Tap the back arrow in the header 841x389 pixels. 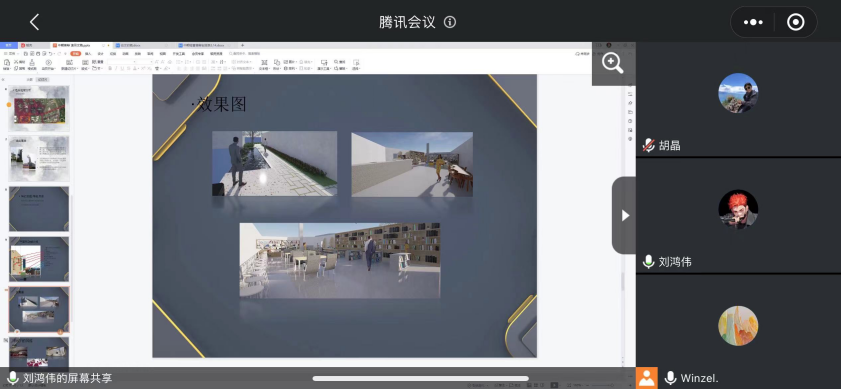[34, 22]
